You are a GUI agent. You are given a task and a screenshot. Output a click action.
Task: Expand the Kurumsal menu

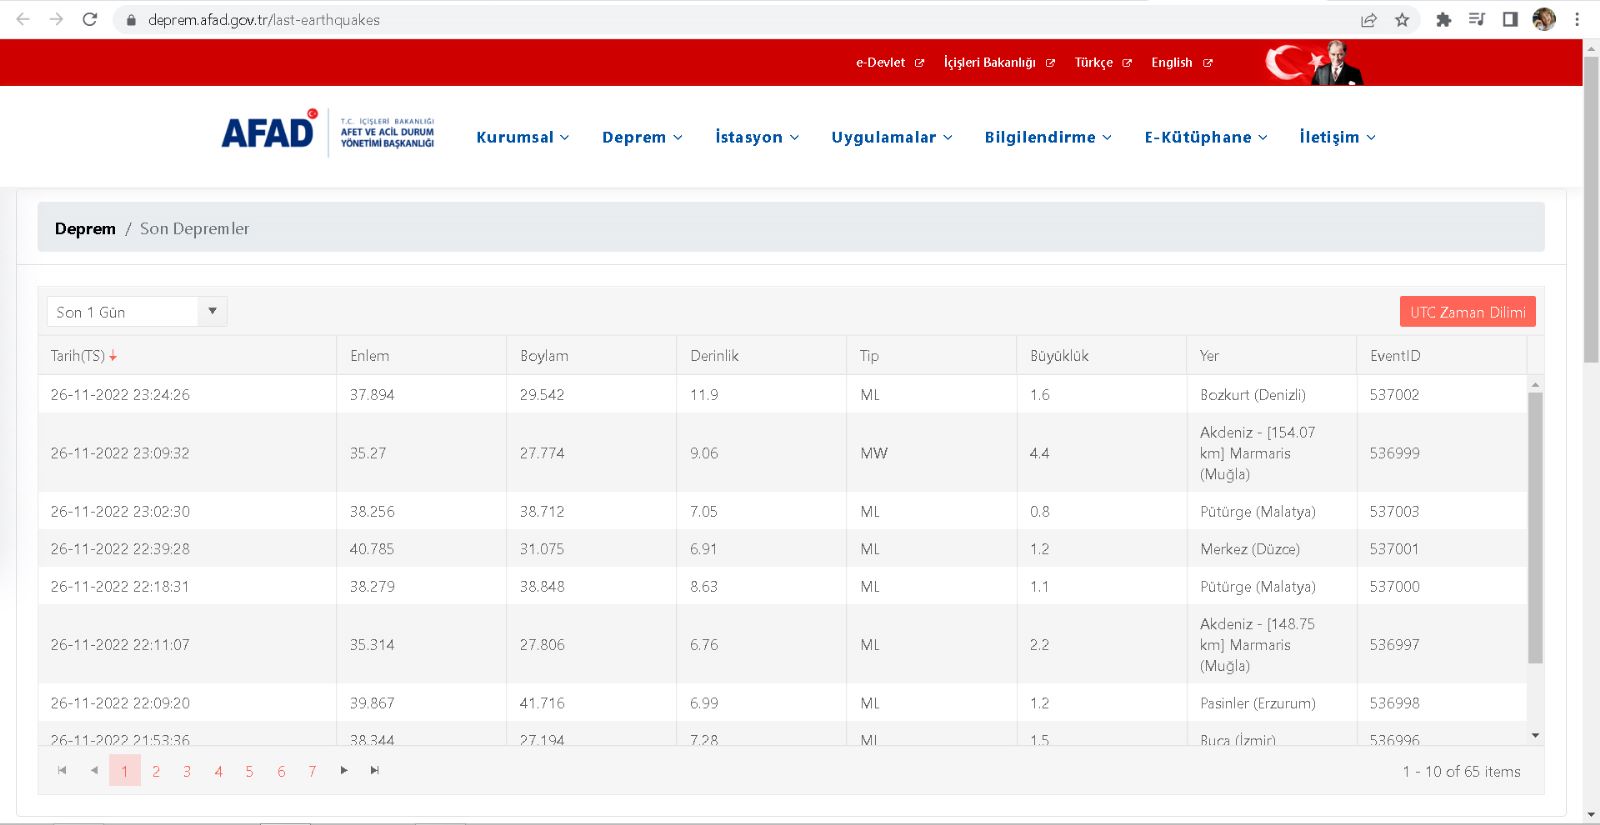(x=523, y=137)
